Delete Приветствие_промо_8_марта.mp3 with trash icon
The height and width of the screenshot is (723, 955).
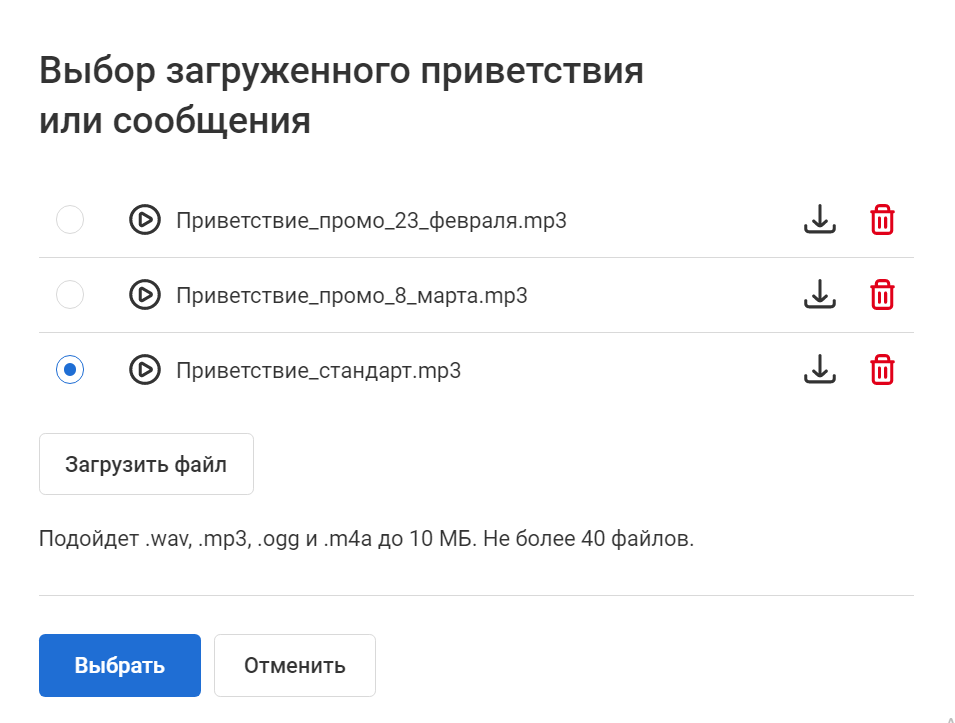point(882,294)
